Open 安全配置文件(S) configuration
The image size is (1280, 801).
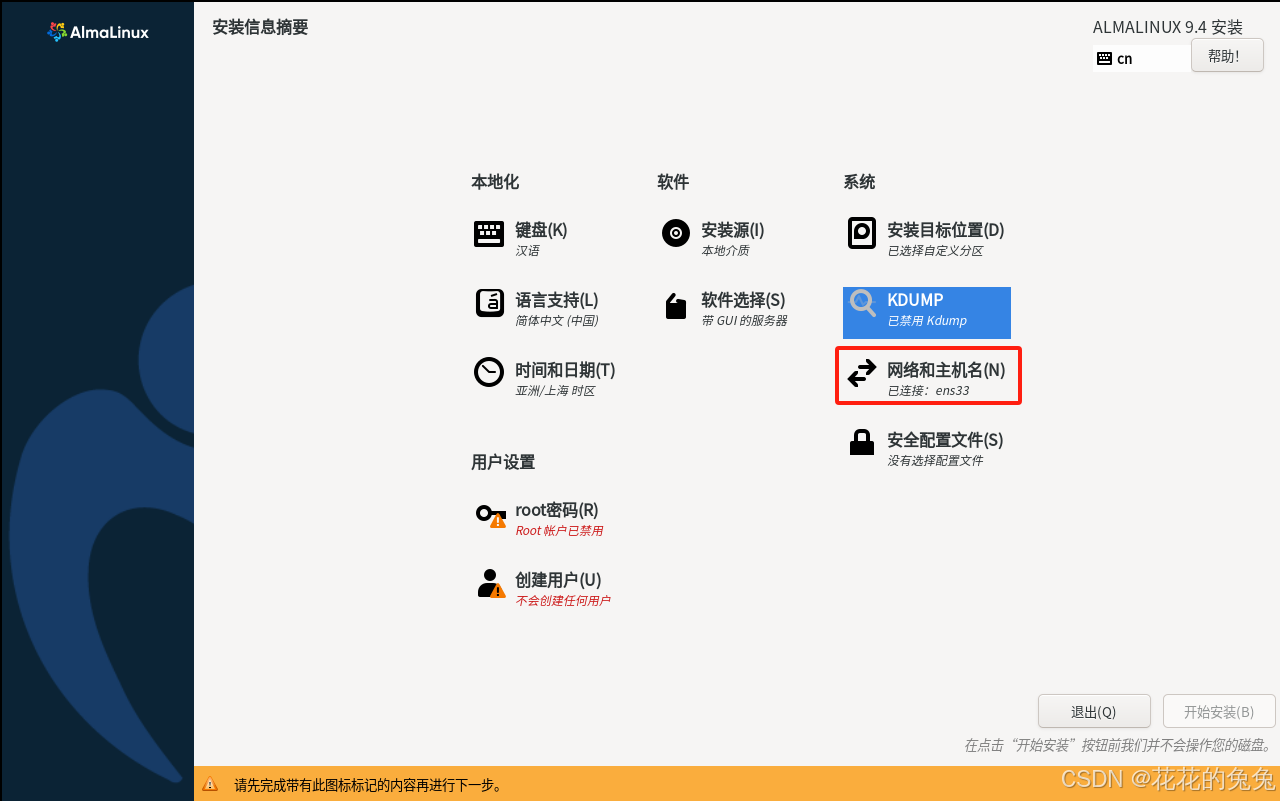[945, 439]
